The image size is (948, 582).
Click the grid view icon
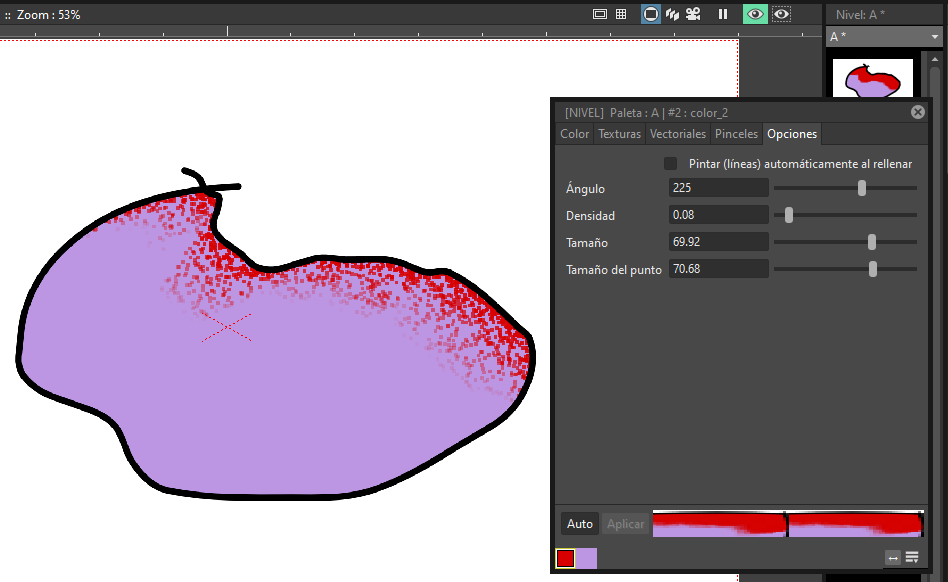pyautogui.click(x=621, y=14)
